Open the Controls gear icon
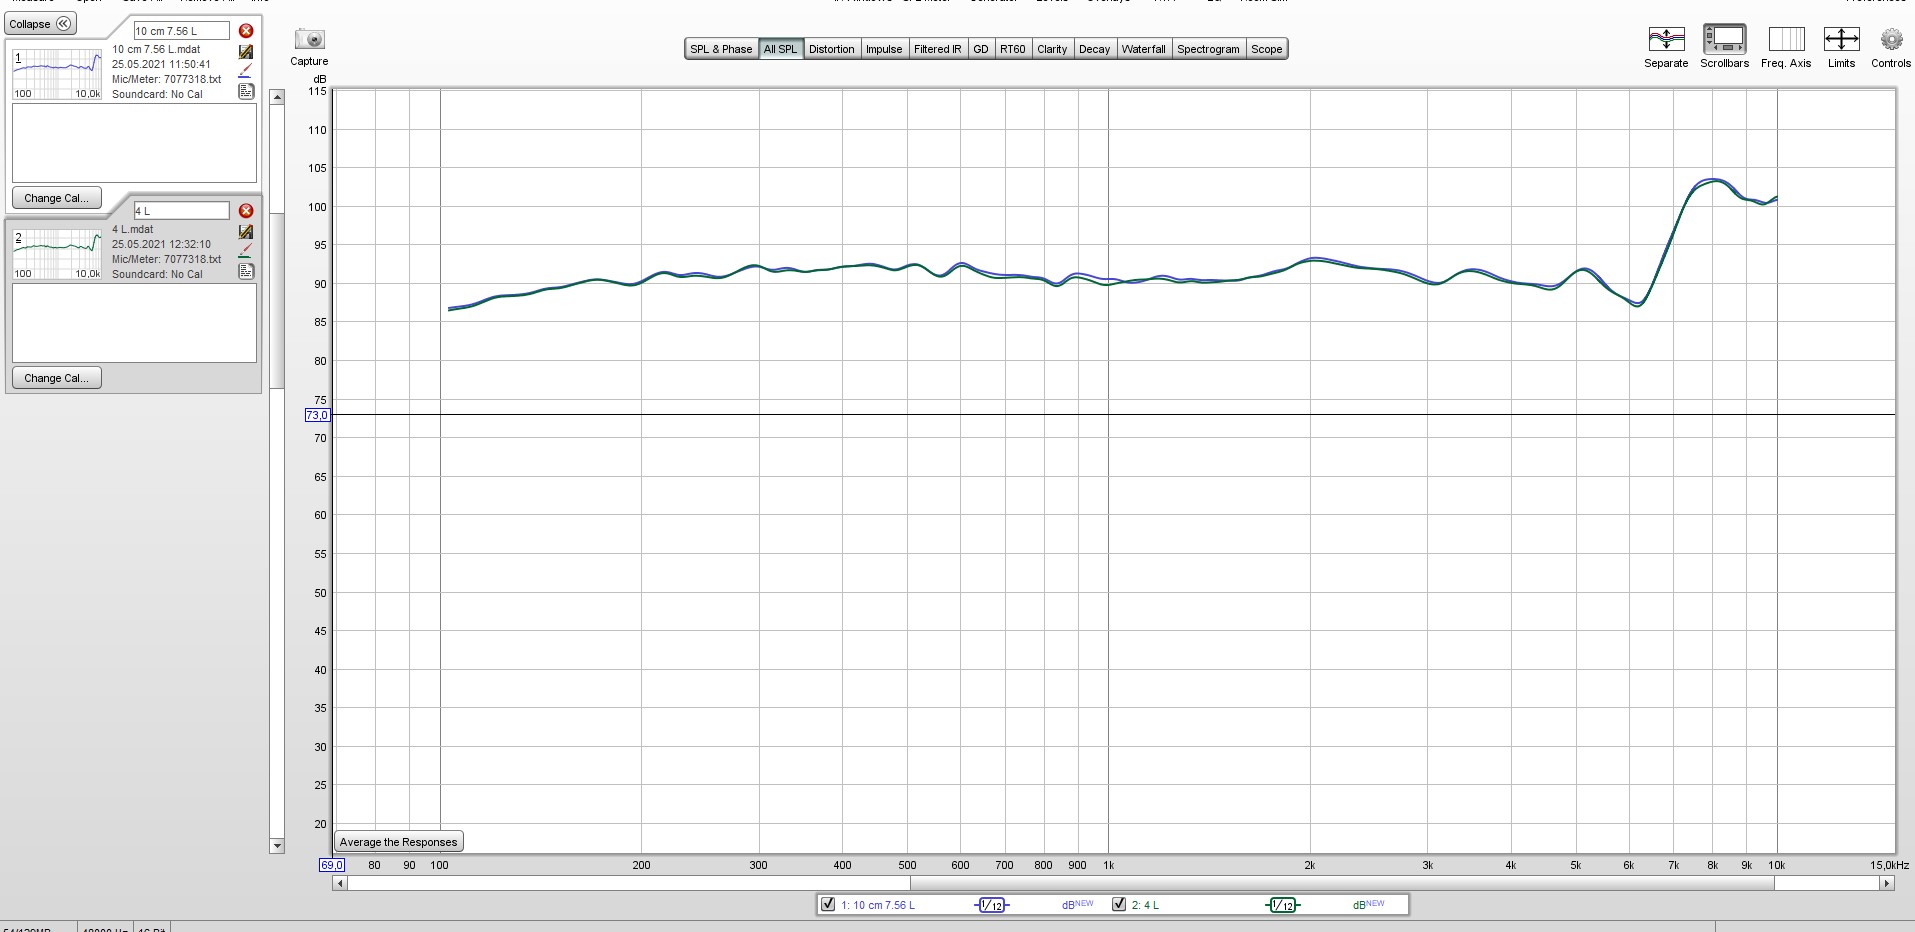Viewport: 1915px width, 932px height. coord(1891,39)
